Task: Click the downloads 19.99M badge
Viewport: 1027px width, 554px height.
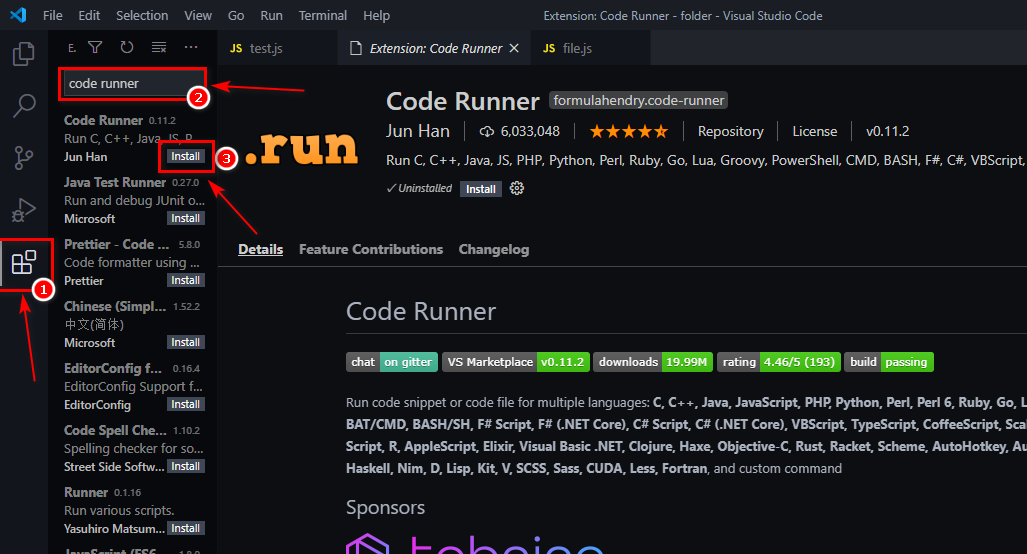Action: coord(652,362)
